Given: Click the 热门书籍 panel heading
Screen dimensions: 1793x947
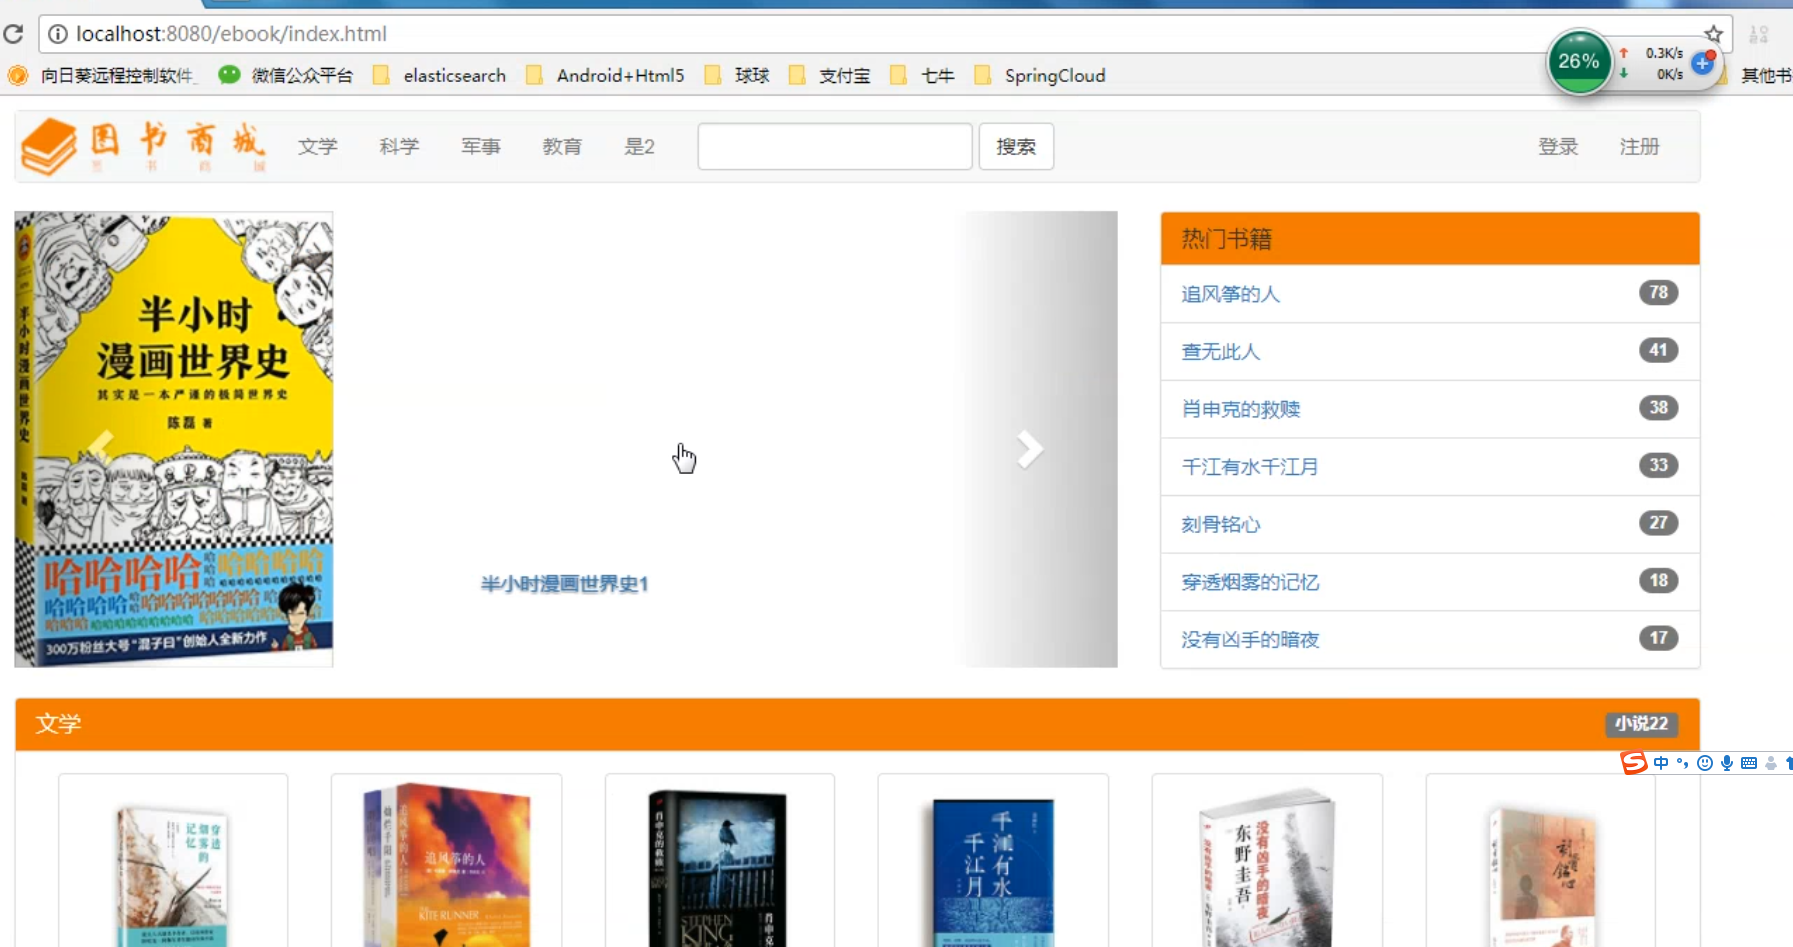Looking at the screenshot, I should [x=1227, y=239].
